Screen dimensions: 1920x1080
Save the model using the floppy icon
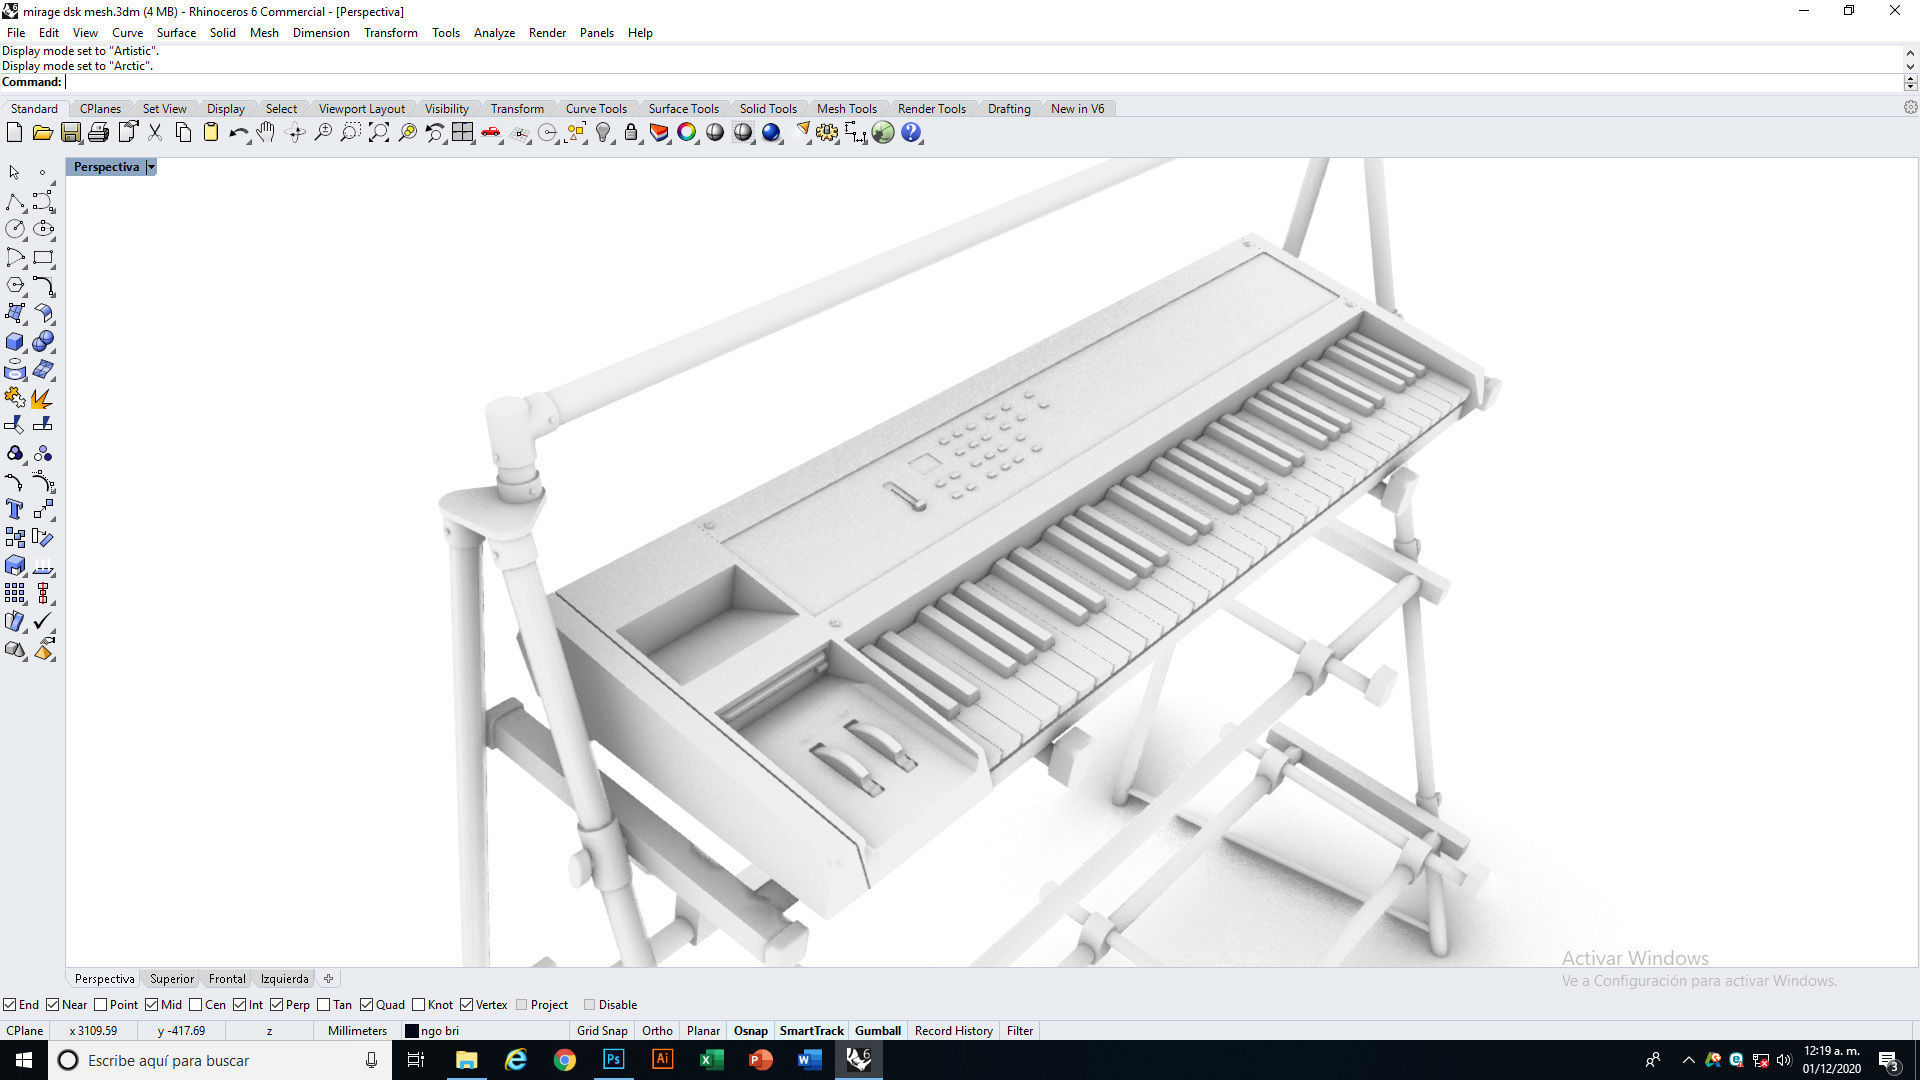(x=70, y=132)
